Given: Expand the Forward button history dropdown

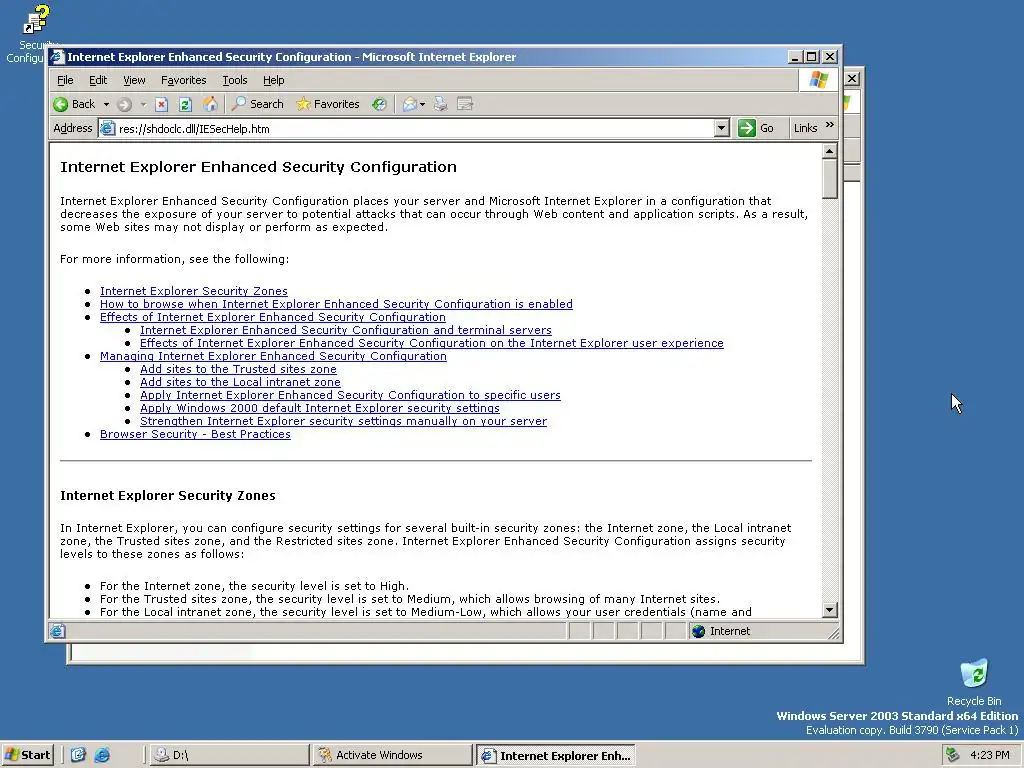Looking at the screenshot, I should (x=143, y=104).
